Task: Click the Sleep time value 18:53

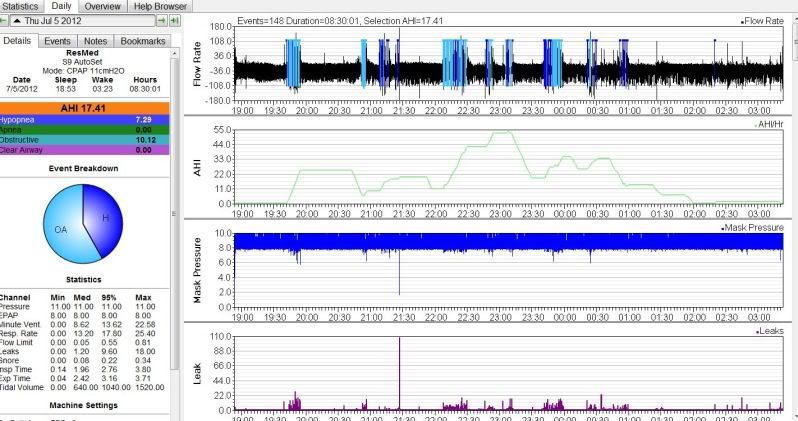Action: [x=66, y=89]
